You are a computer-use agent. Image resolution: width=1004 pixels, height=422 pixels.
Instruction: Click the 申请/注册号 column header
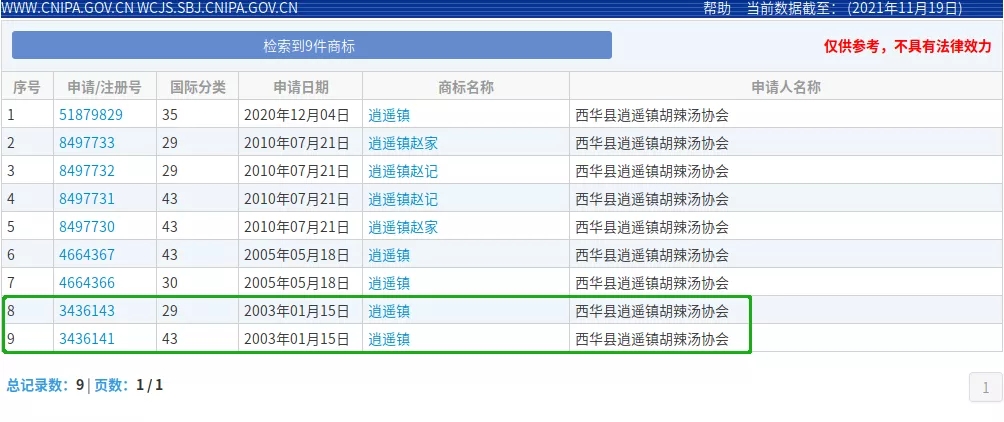(105, 87)
